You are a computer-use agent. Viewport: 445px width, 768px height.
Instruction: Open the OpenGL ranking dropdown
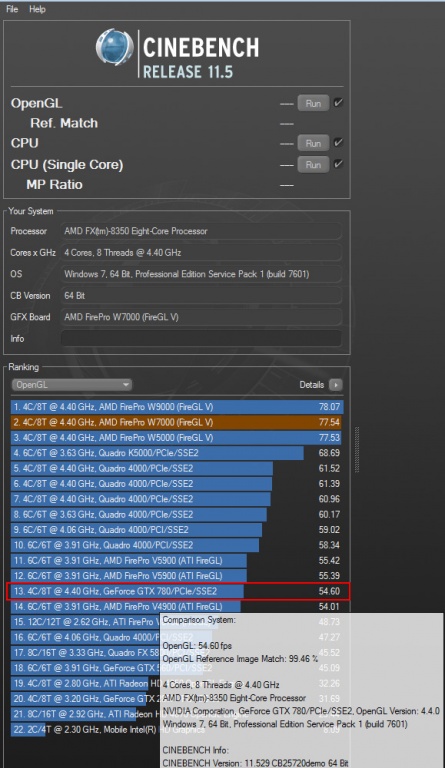[71, 384]
